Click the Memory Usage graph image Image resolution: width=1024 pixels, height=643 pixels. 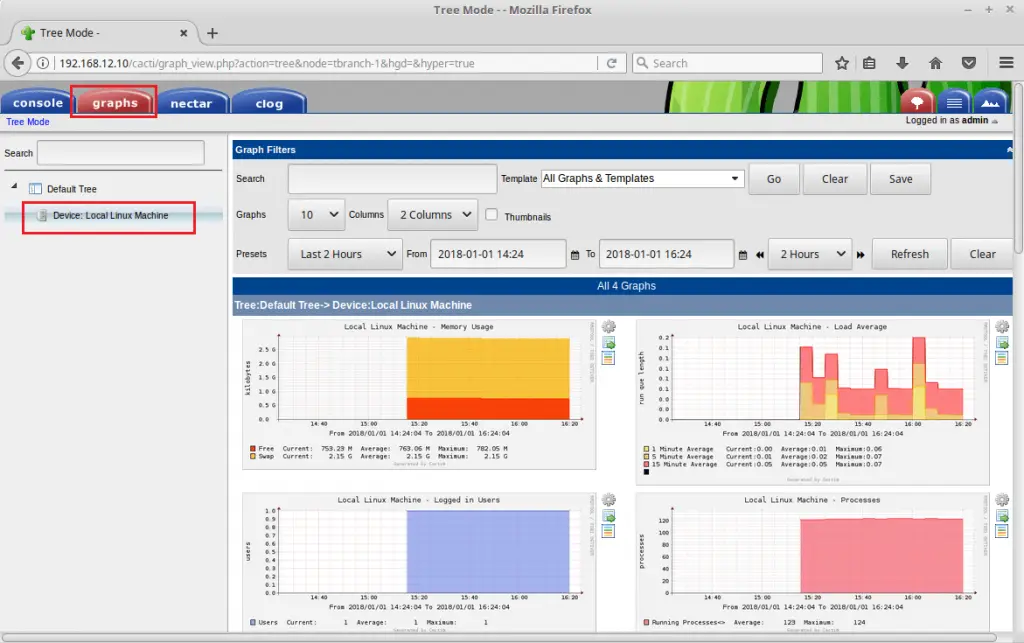pos(419,394)
